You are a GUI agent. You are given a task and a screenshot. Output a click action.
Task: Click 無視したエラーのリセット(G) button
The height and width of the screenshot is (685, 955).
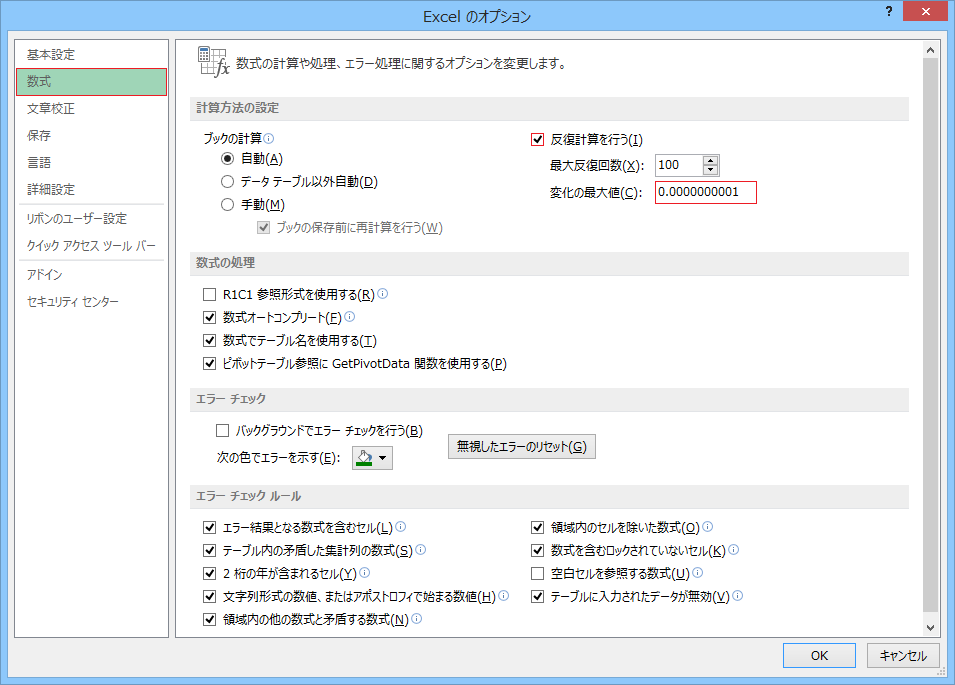[x=521, y=446]
